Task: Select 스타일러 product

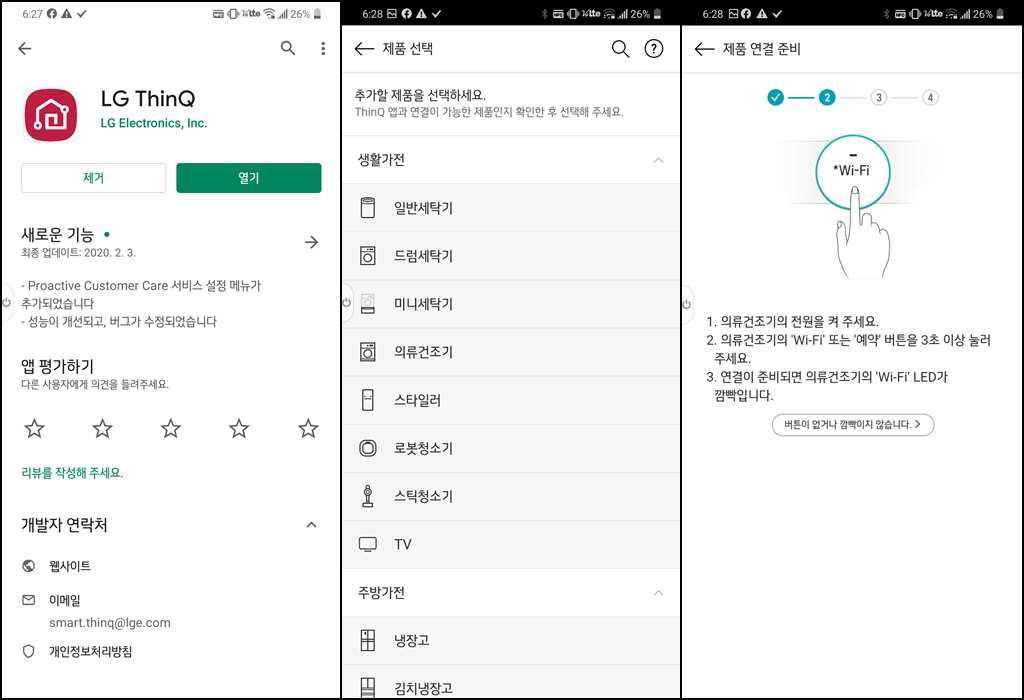Action: [511, 400]
